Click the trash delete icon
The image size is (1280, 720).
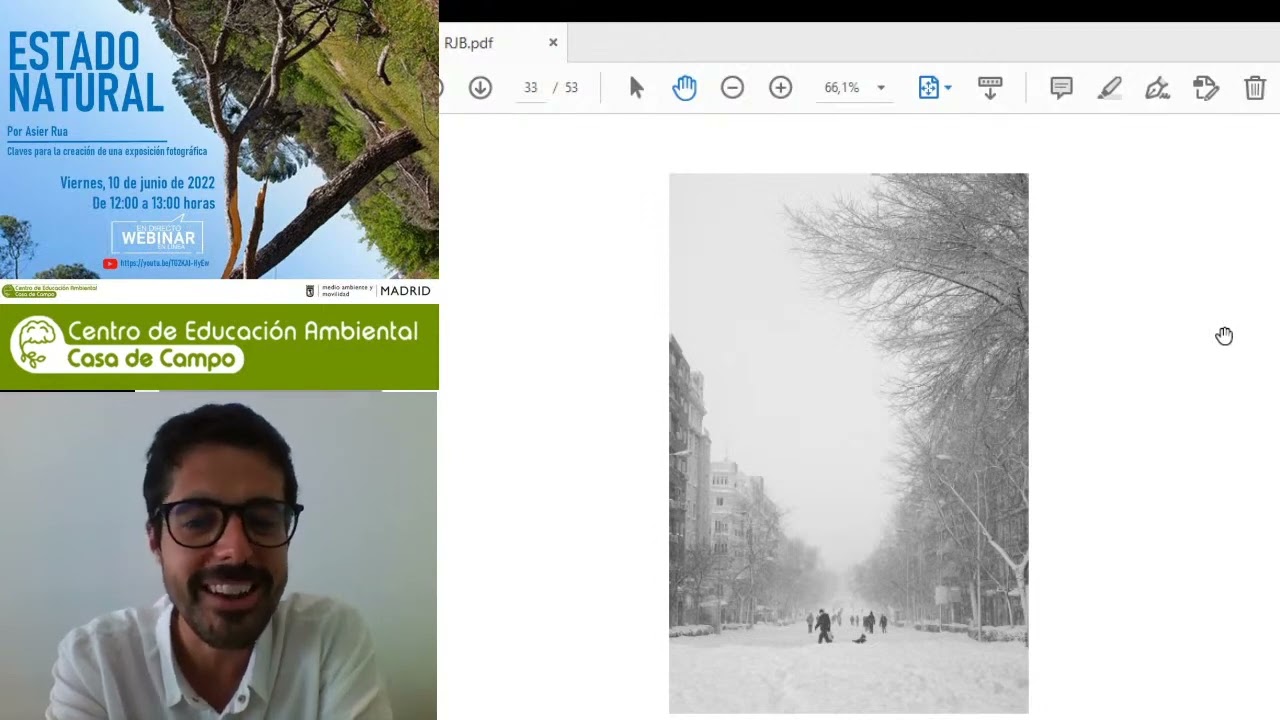click(1255, 88)
